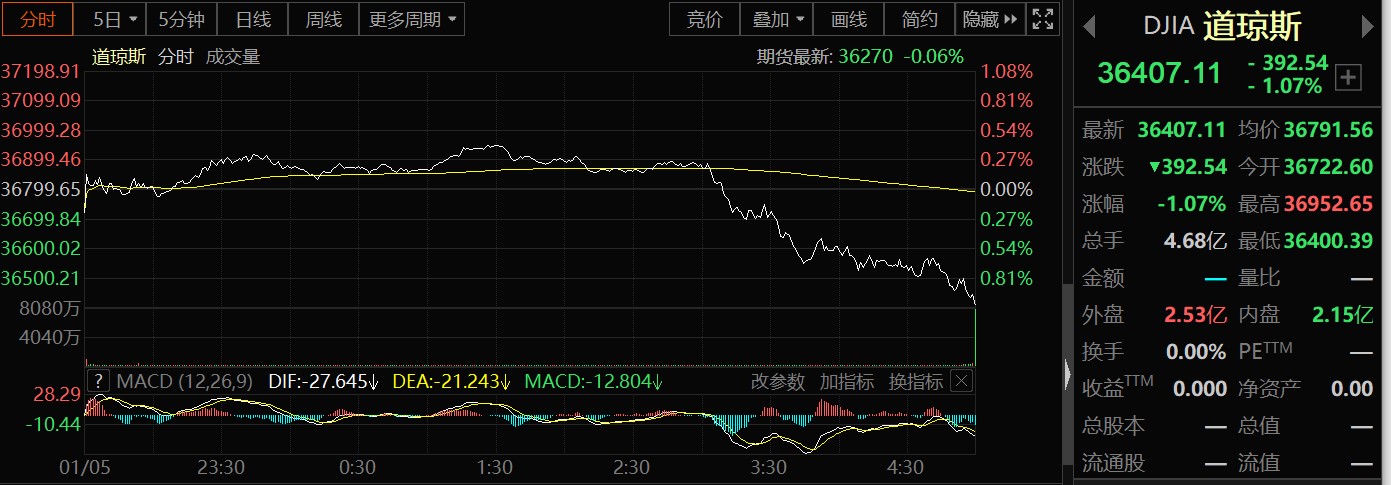Click 加指标 to add an indicator
Image resolution: width=1391 pixels, height=485 pixels.
846,381
